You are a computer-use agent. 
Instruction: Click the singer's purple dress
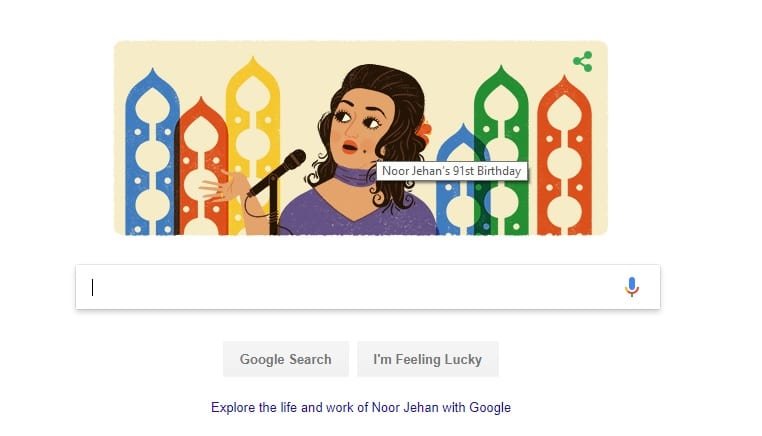(357, 215)
